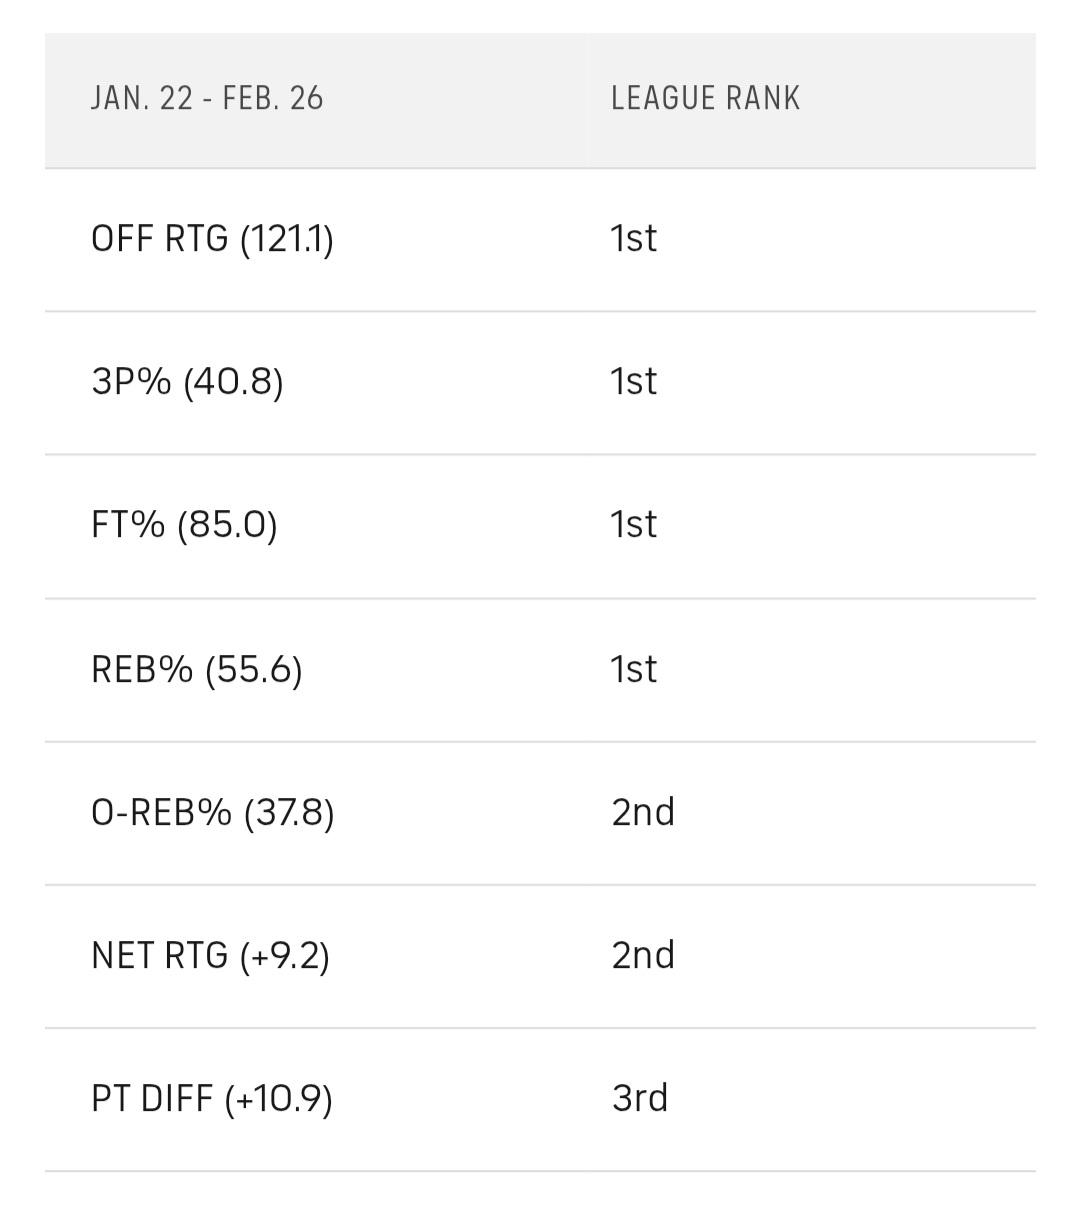Viewport: 1080px width, 1212px height.
Task: Click the 2nd rank beside O-REB%
Action: [x=643, y=812]
